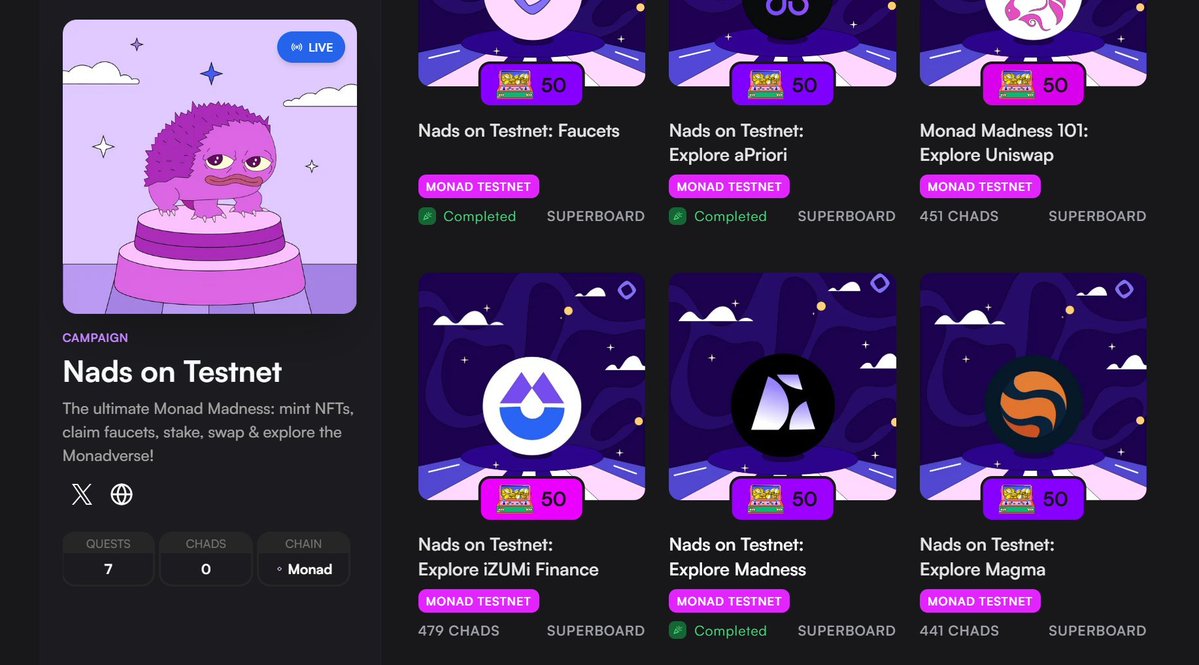
Task: Click the LIVE broadcast badge
Action: pos(311,47)
